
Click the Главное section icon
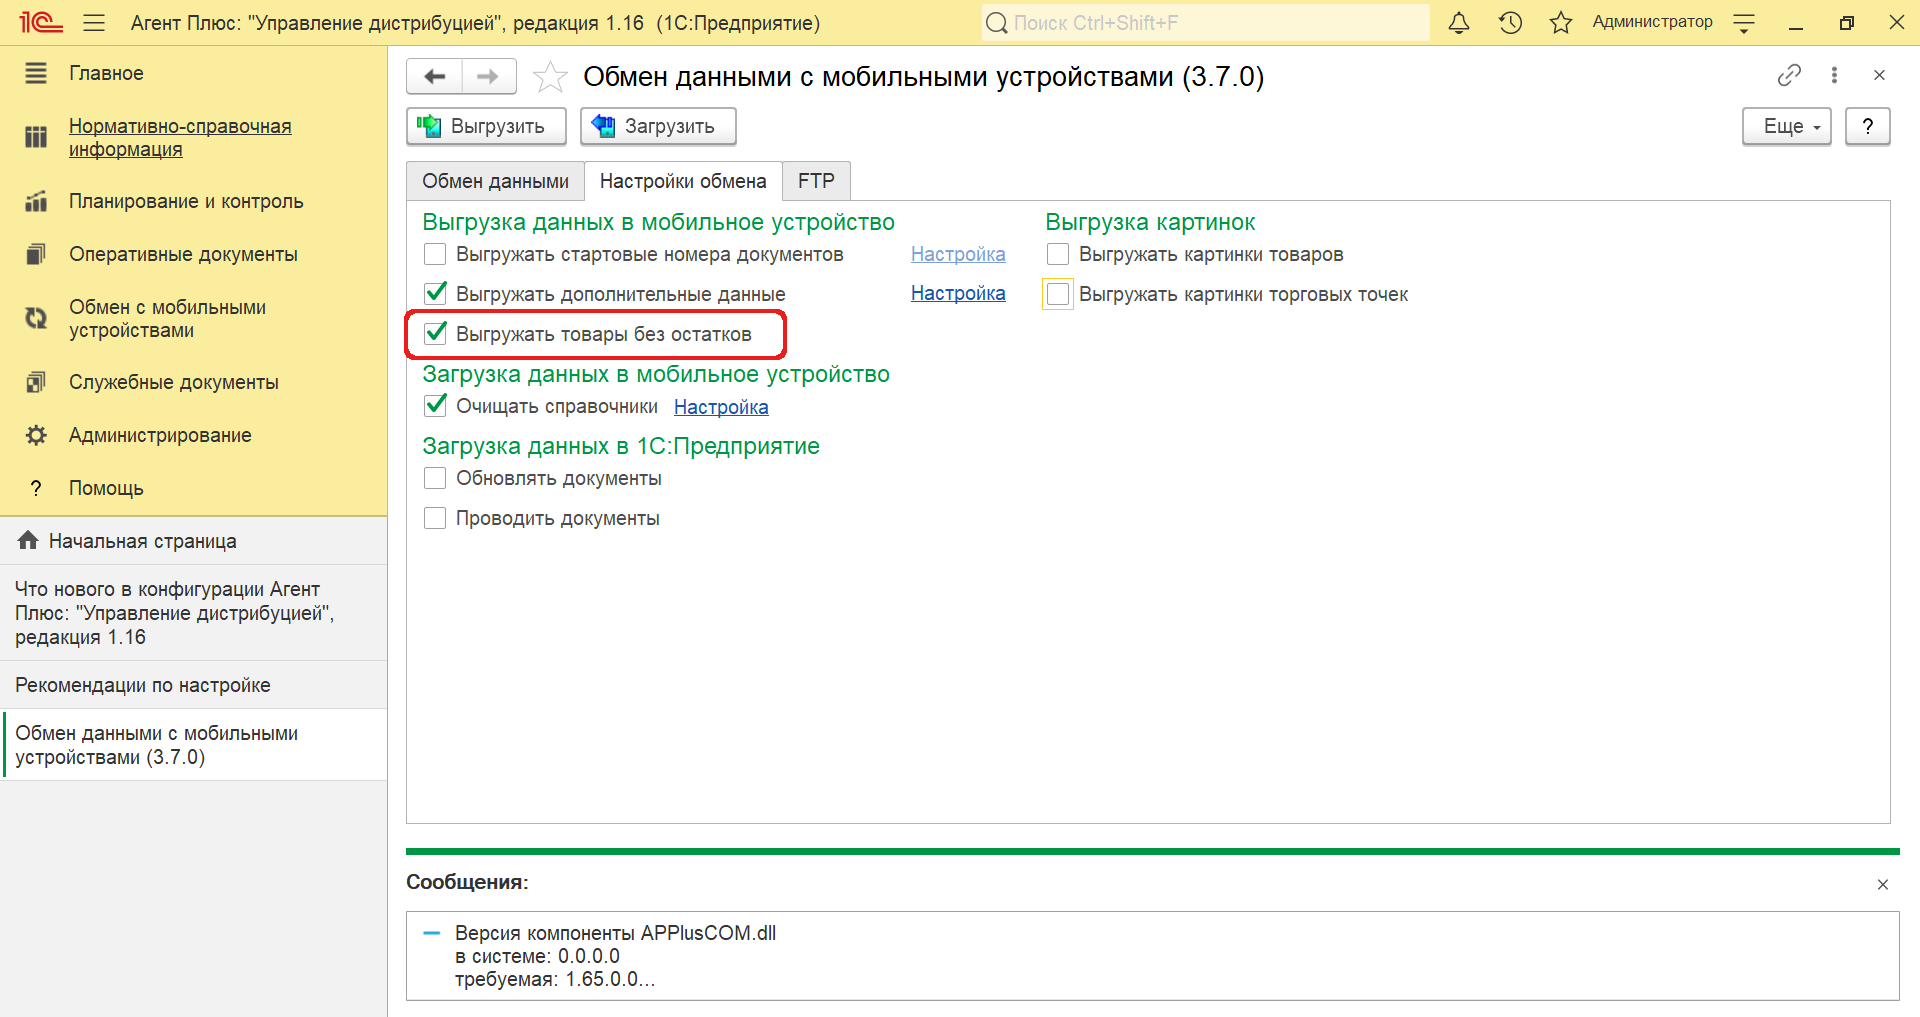[x=36, y=73]
